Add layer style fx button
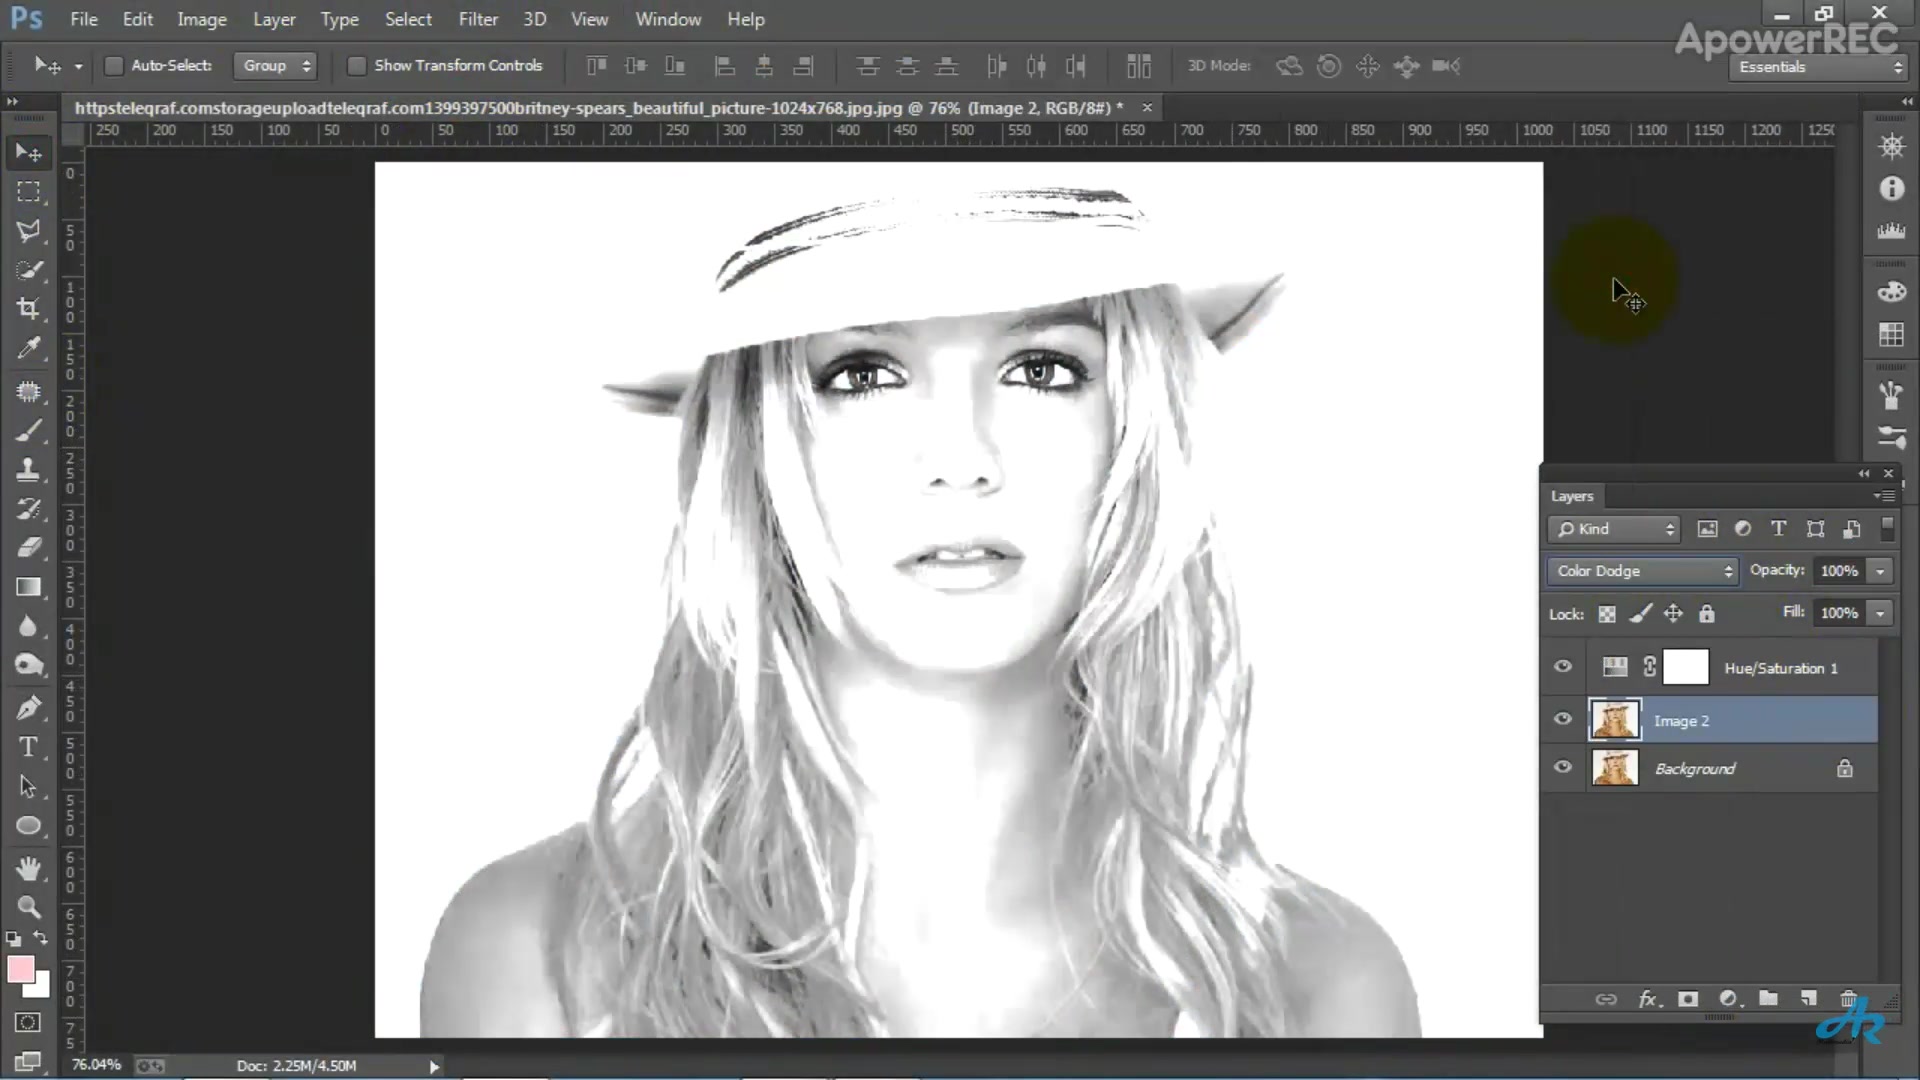The height and width of the screenshot is (1080, 1920). pyautogui.click(x=1648, y=999)
